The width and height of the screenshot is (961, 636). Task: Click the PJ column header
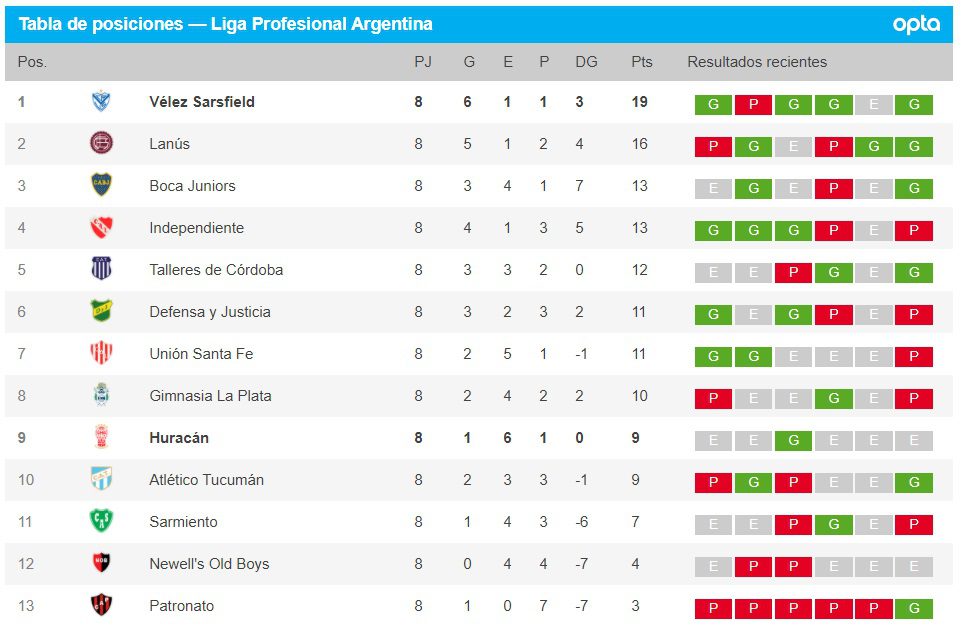click(423, 62)
